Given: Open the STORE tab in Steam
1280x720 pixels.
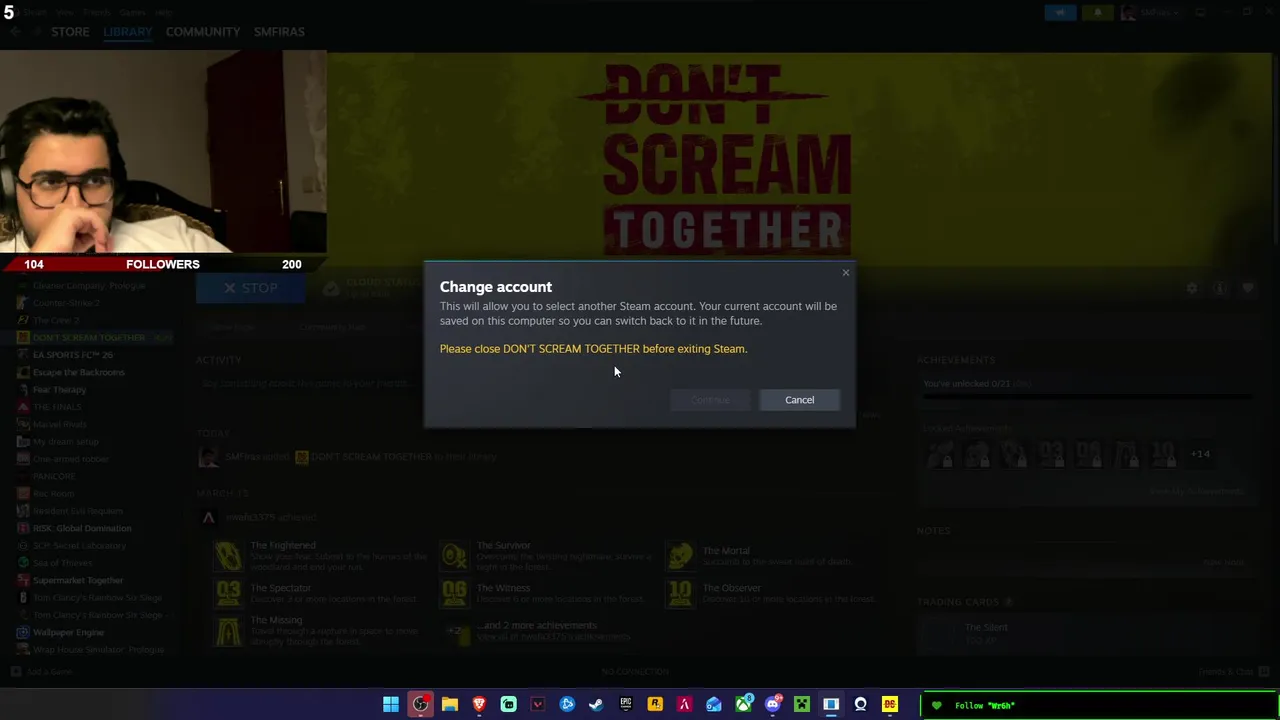Looking at the screenshot, I should tap(70, 31).
